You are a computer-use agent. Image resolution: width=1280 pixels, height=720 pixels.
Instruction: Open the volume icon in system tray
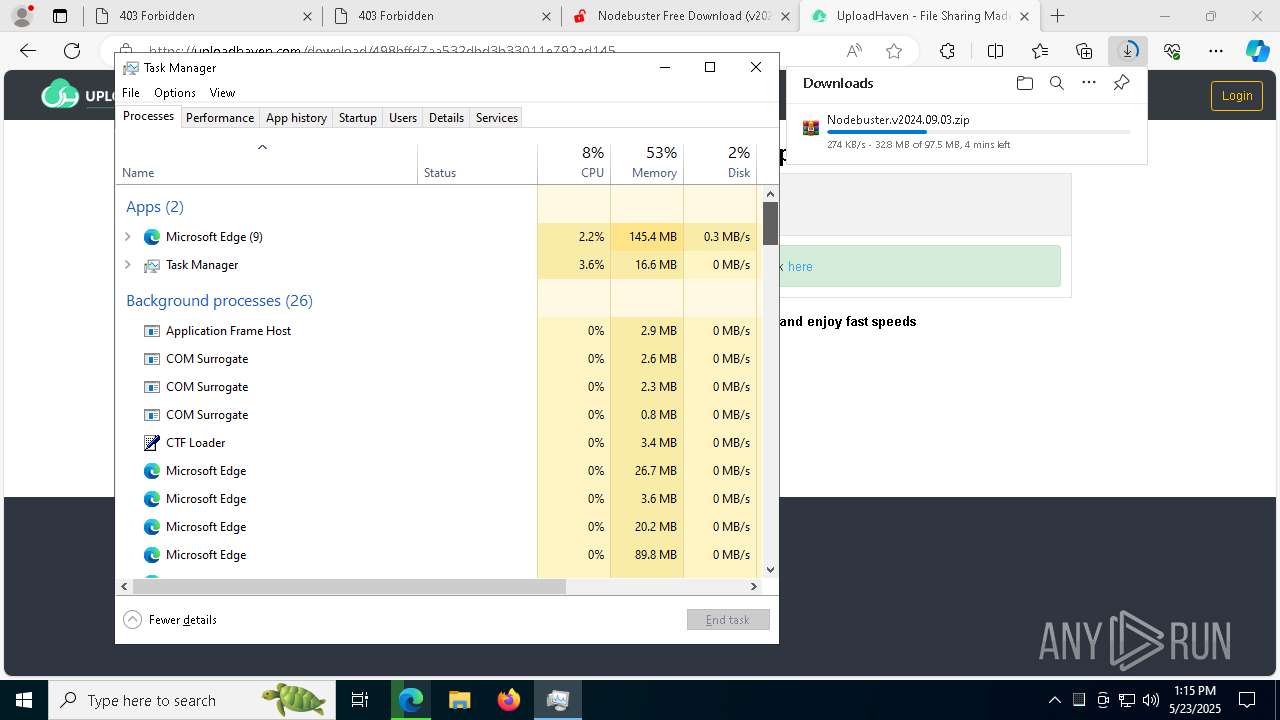pyautogui.click(x=1151, y=700)
